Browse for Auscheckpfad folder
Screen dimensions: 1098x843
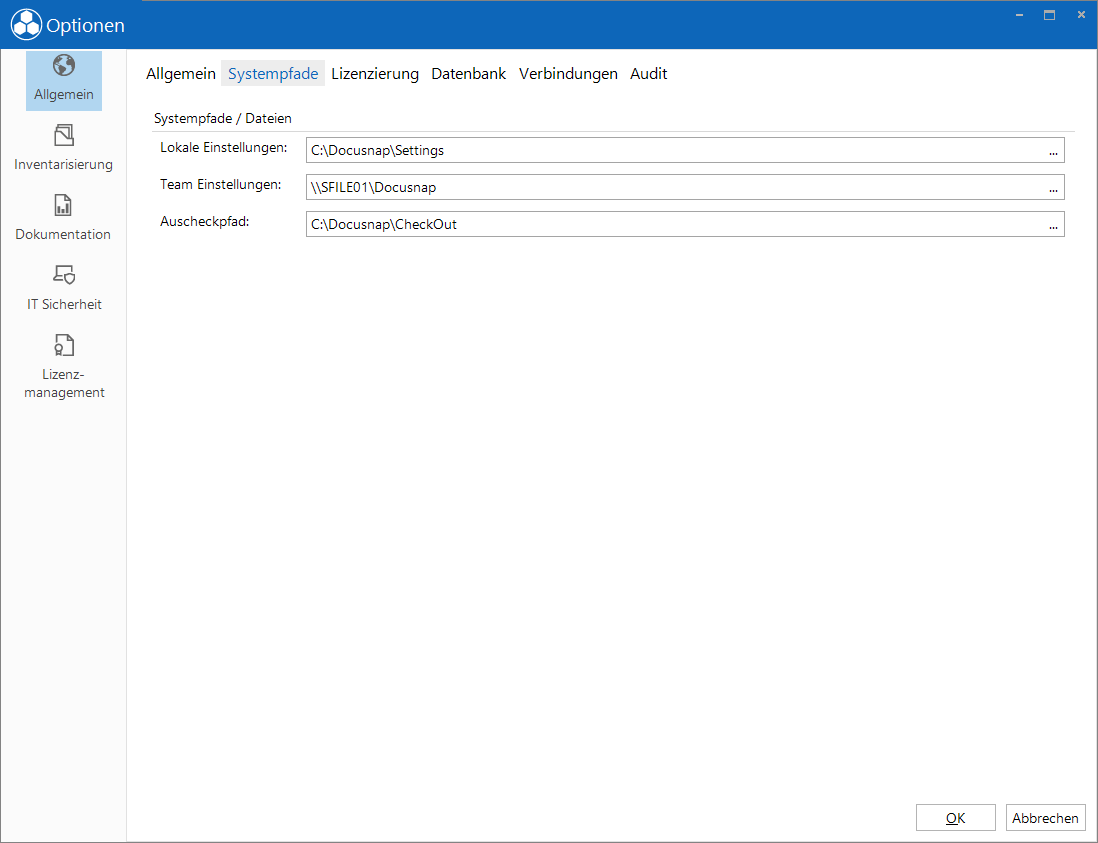pos(1053,225)
